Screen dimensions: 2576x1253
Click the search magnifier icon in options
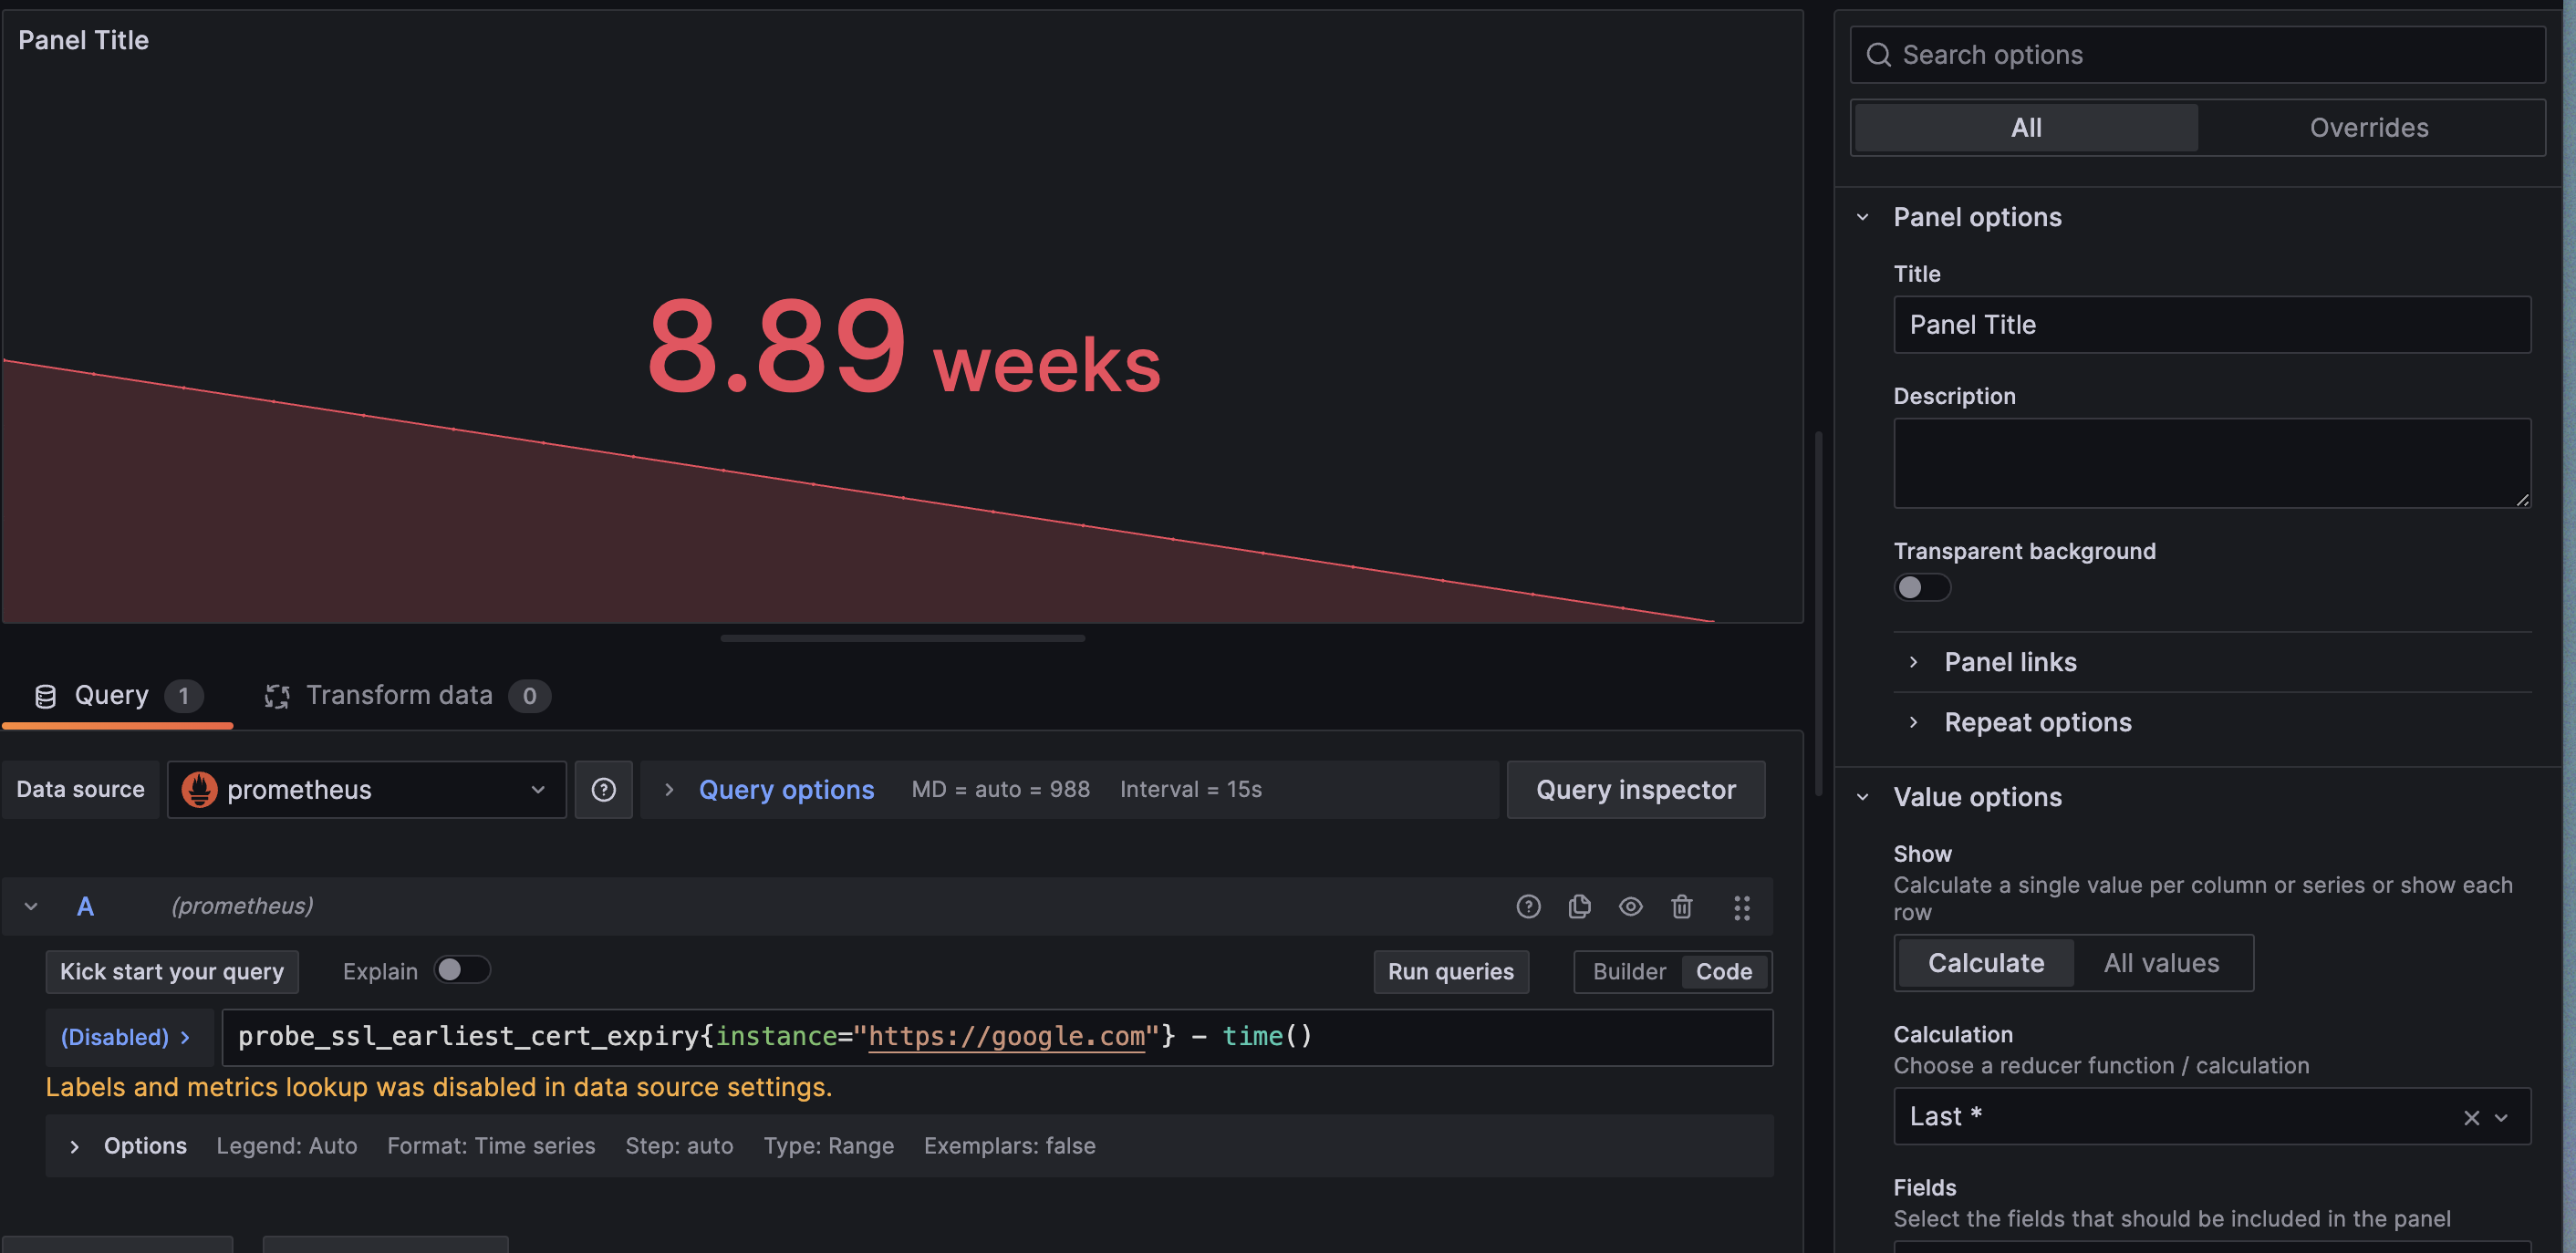[1878, 55]
